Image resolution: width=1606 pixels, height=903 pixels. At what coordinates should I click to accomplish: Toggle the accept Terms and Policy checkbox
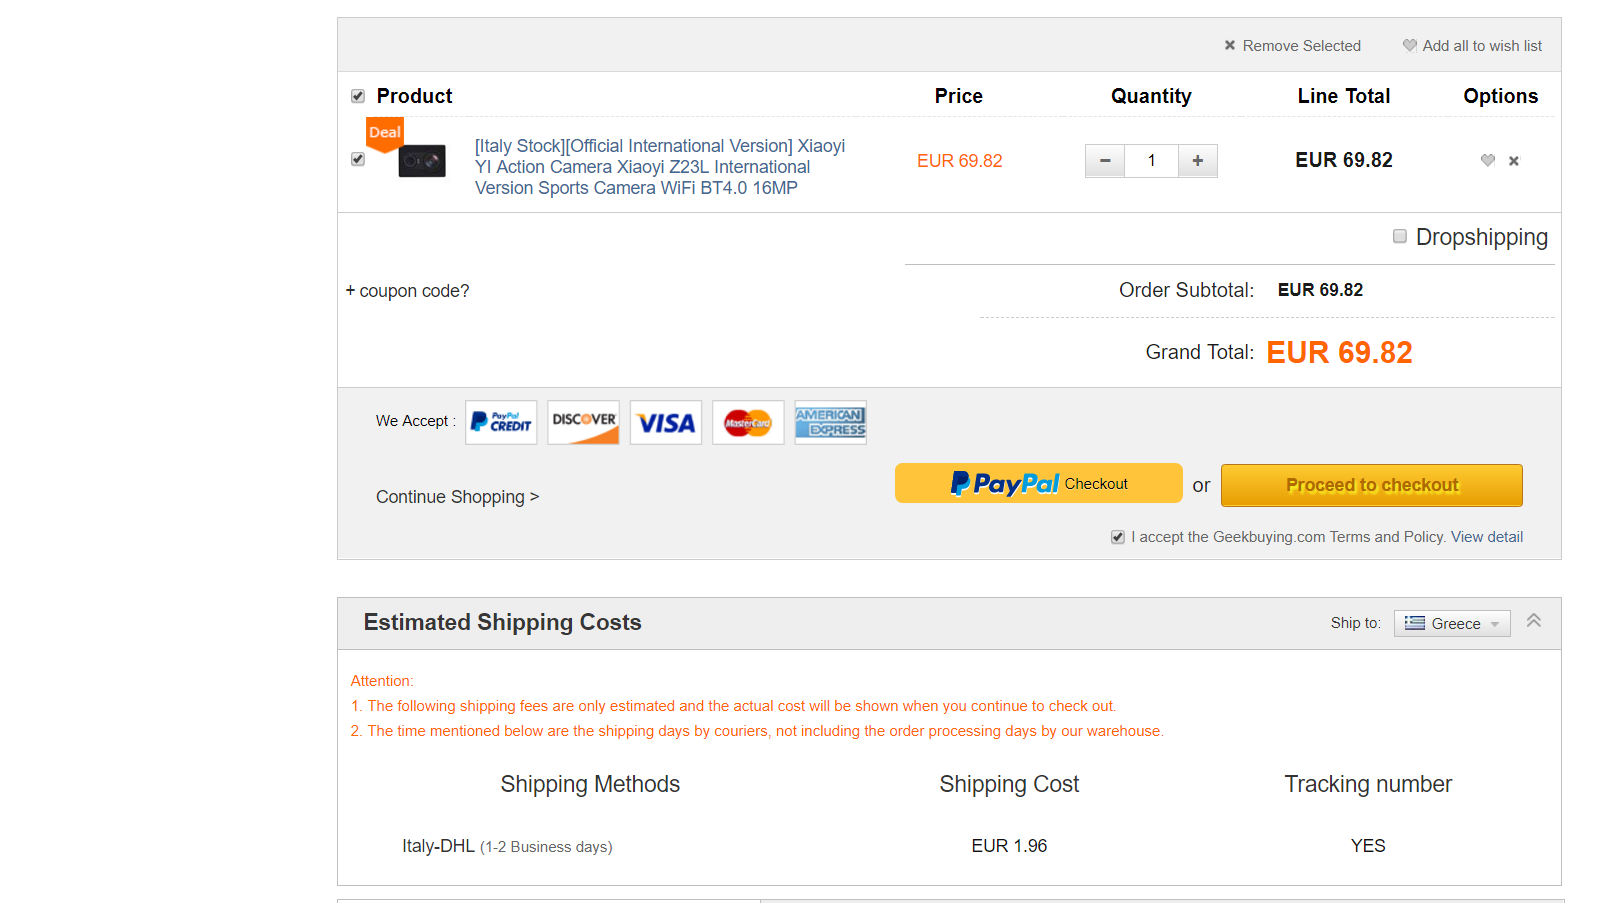click(1118, 537)
